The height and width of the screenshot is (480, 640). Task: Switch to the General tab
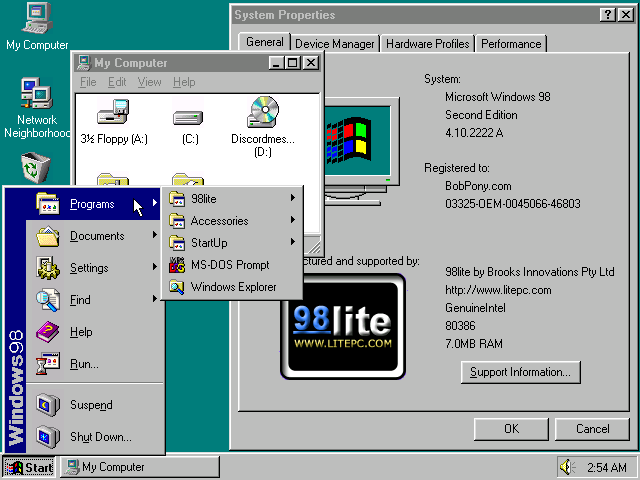[x=264, y=42]
